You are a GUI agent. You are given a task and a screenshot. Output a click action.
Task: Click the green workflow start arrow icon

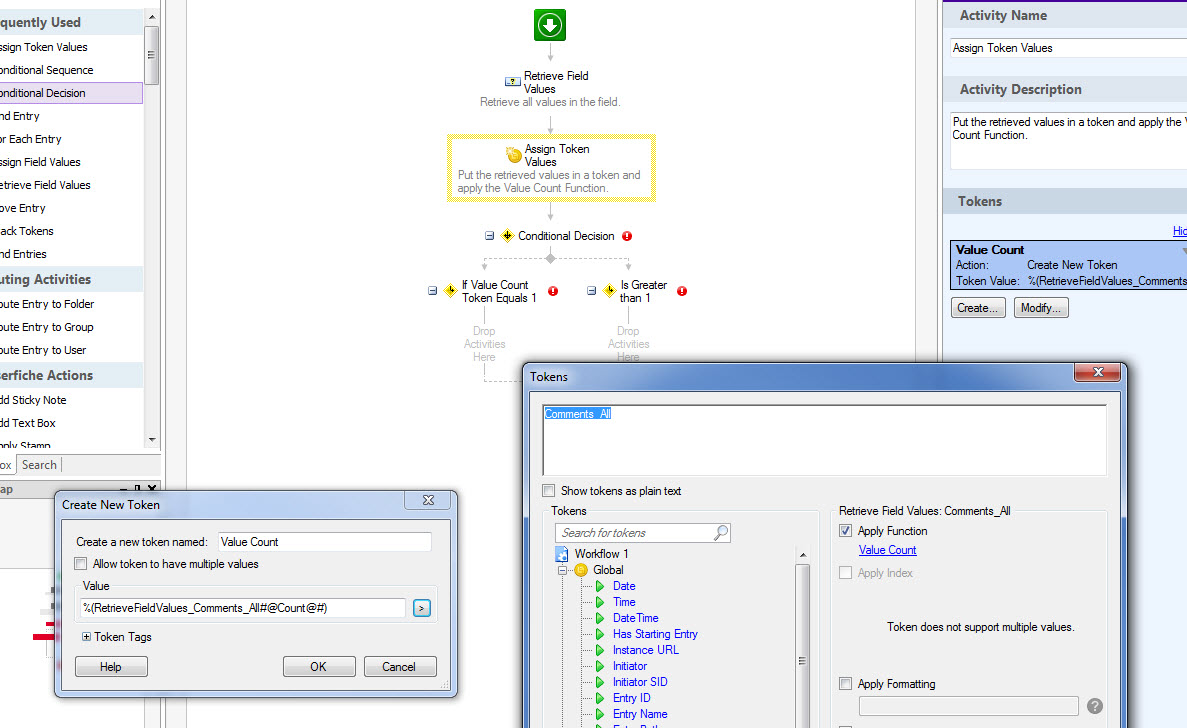click(x=549, y=25)
